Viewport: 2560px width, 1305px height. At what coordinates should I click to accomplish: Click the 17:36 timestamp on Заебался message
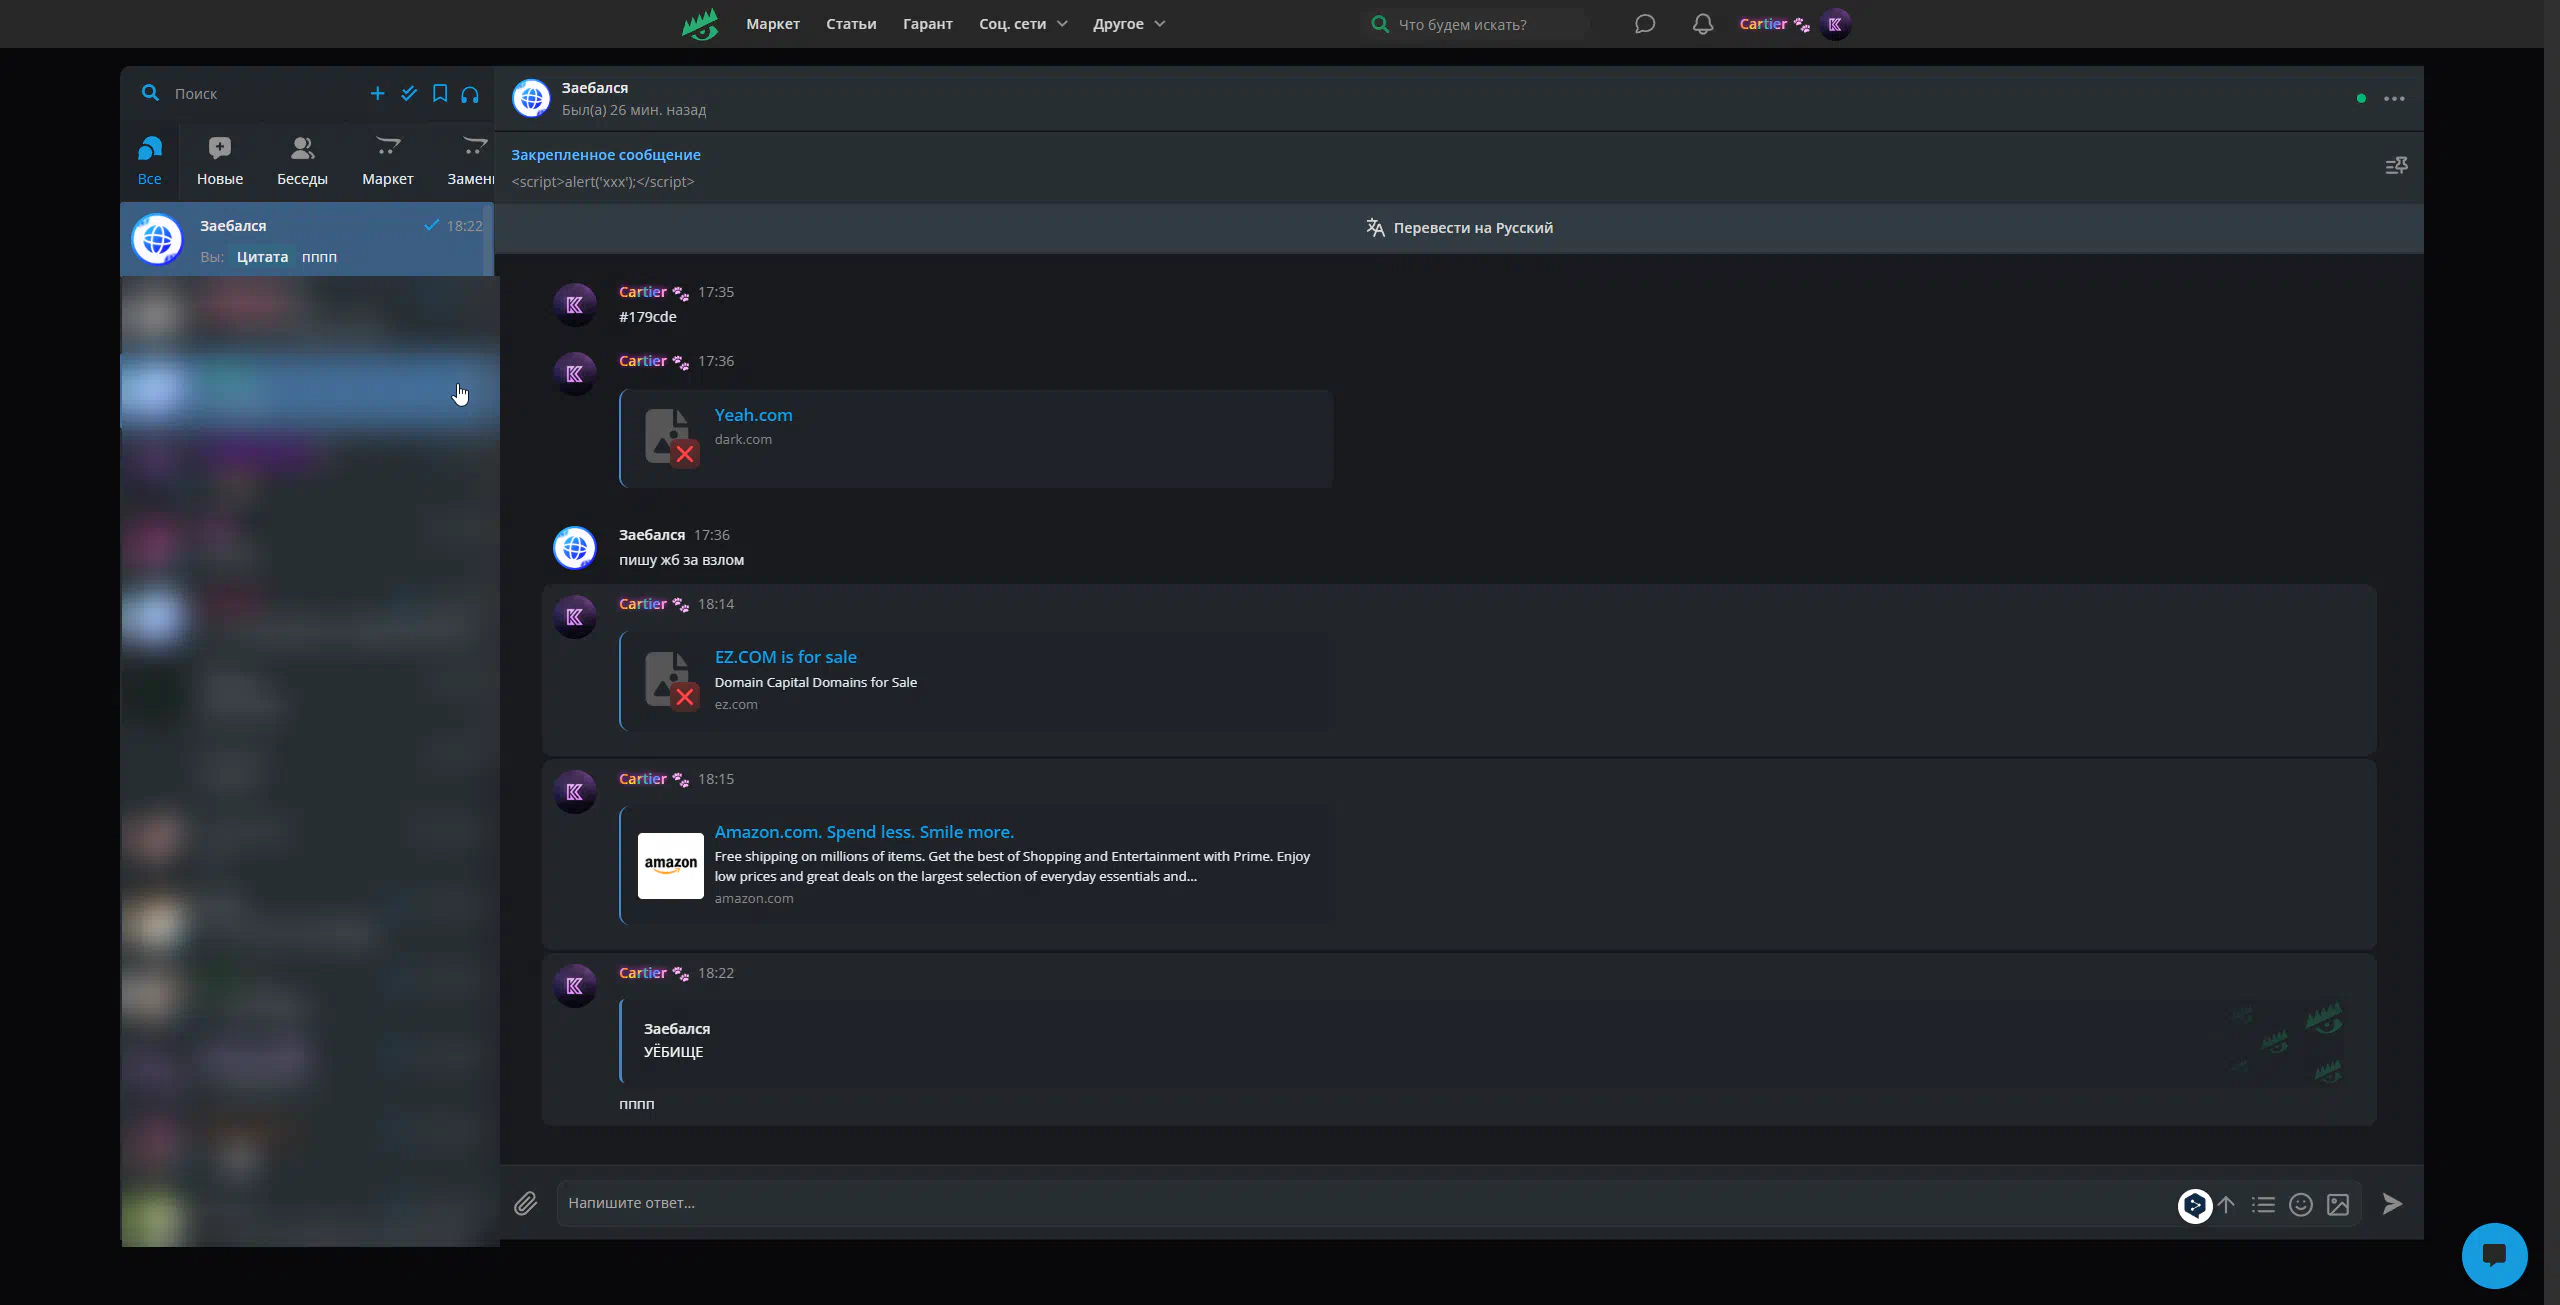(x=712, y=535)
